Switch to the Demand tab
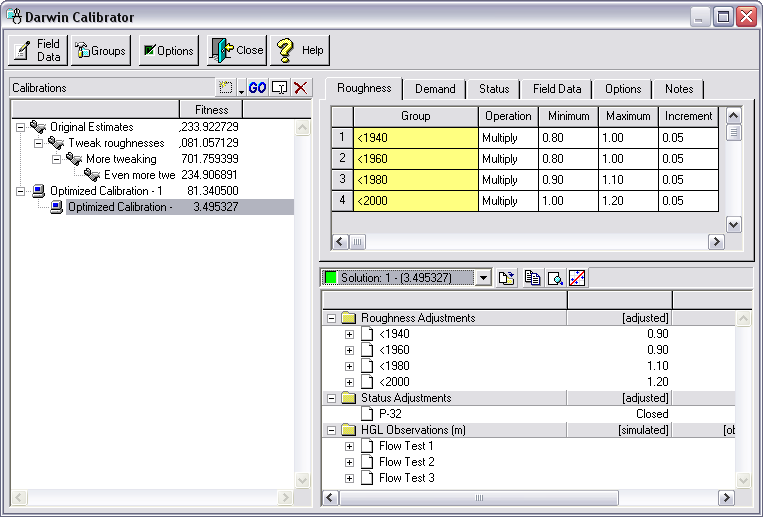763x517 pixels. point(435,89)
